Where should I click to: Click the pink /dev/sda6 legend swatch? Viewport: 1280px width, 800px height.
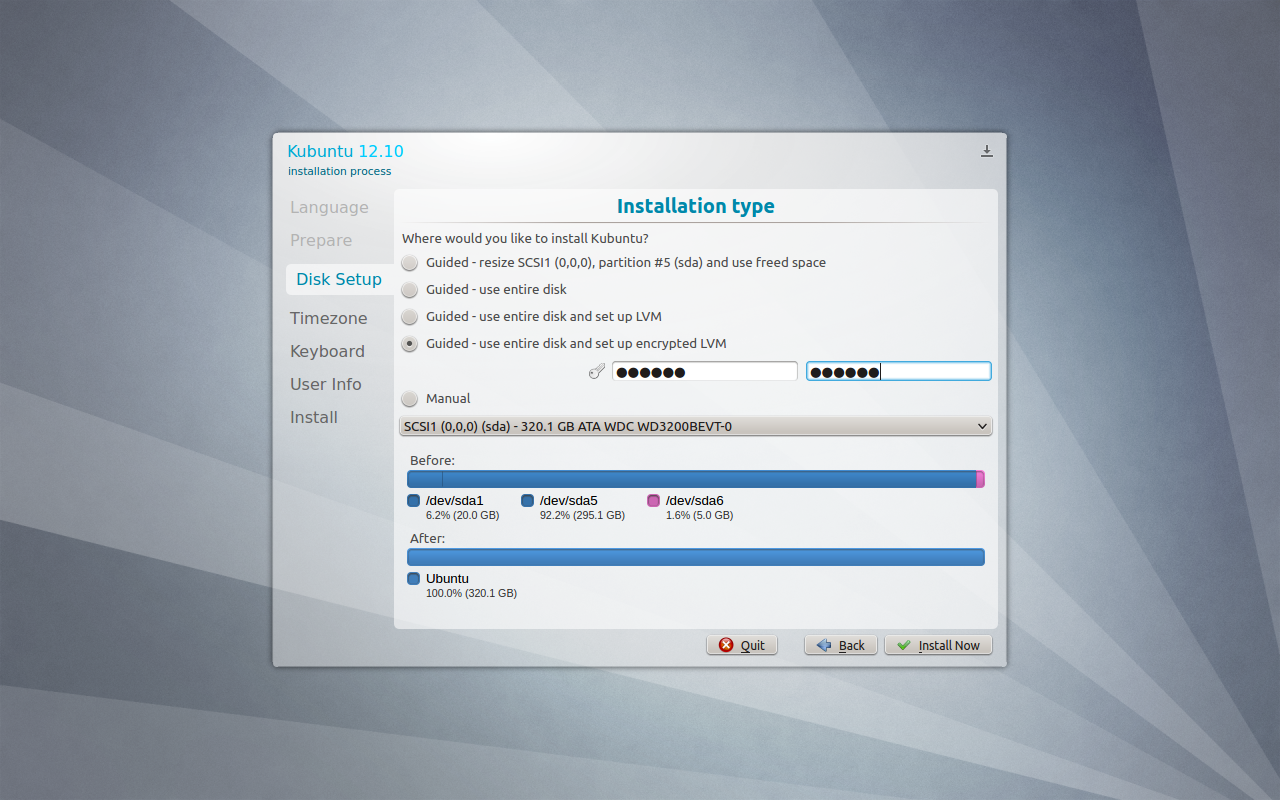(654, 501)
